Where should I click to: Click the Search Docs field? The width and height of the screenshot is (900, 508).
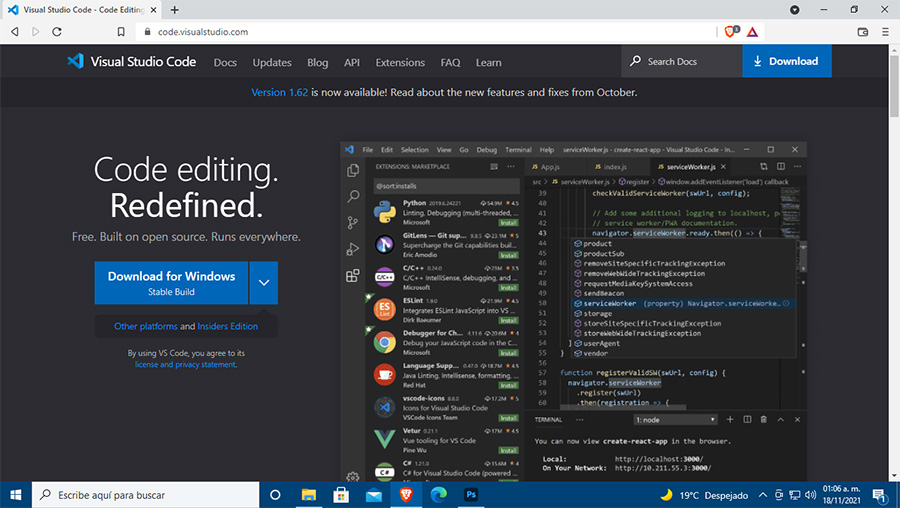pyautogui.click(x=681, y=61)
